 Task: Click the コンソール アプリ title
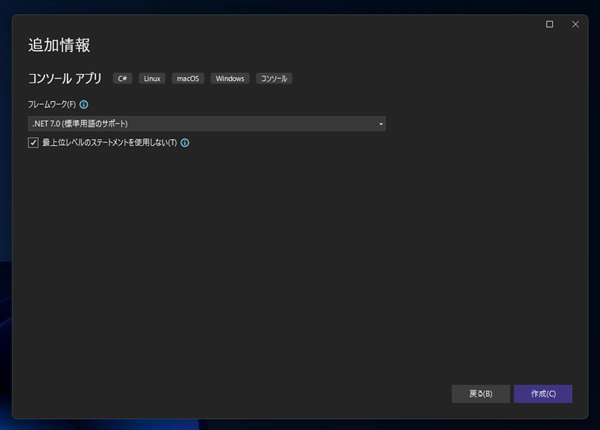click(65, 78)
